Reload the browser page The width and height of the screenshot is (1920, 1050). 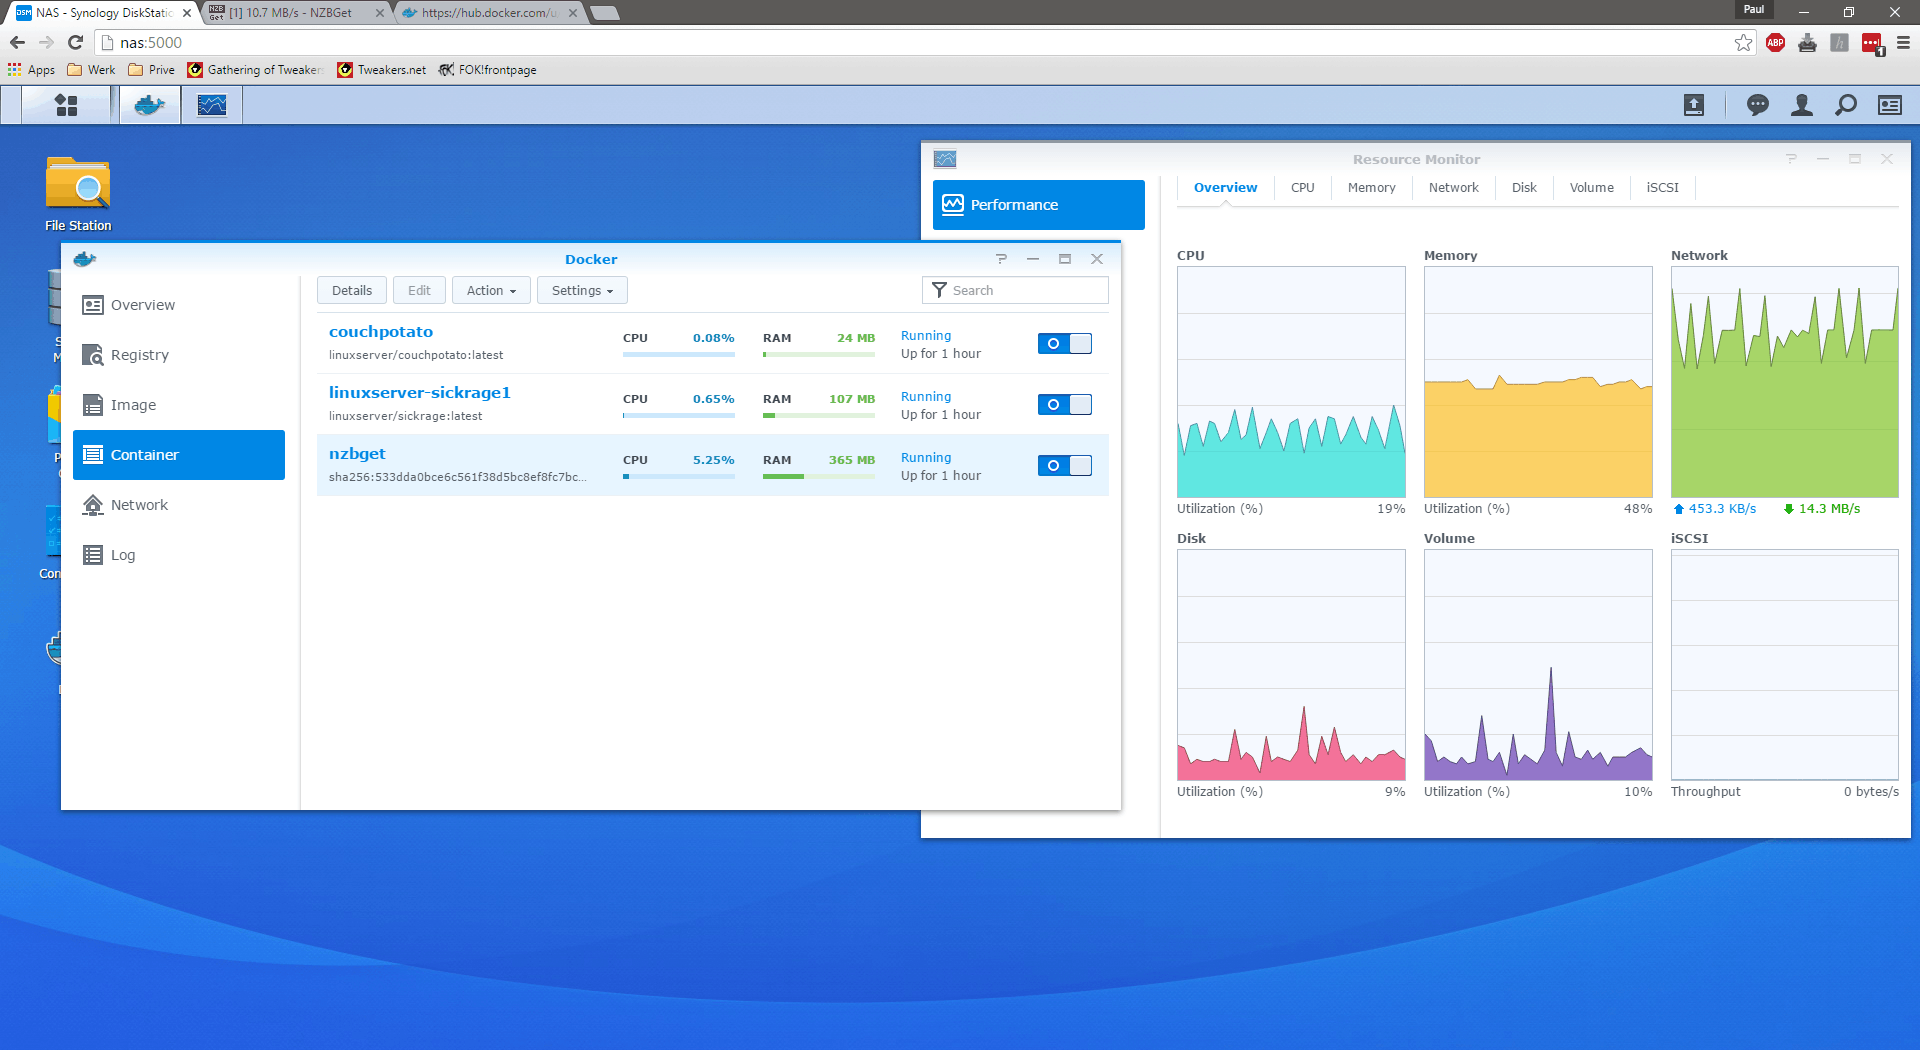(75, 42)
